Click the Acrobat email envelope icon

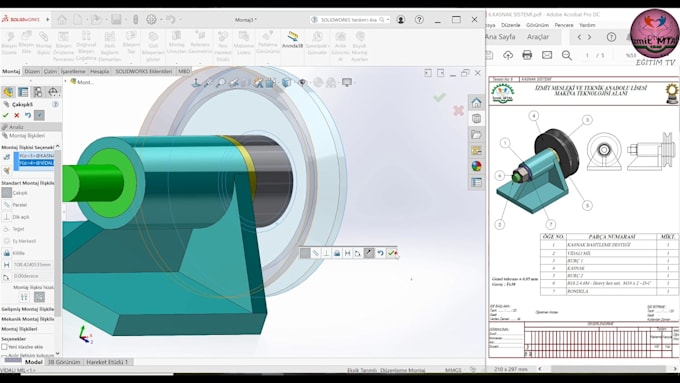(547, 55)
